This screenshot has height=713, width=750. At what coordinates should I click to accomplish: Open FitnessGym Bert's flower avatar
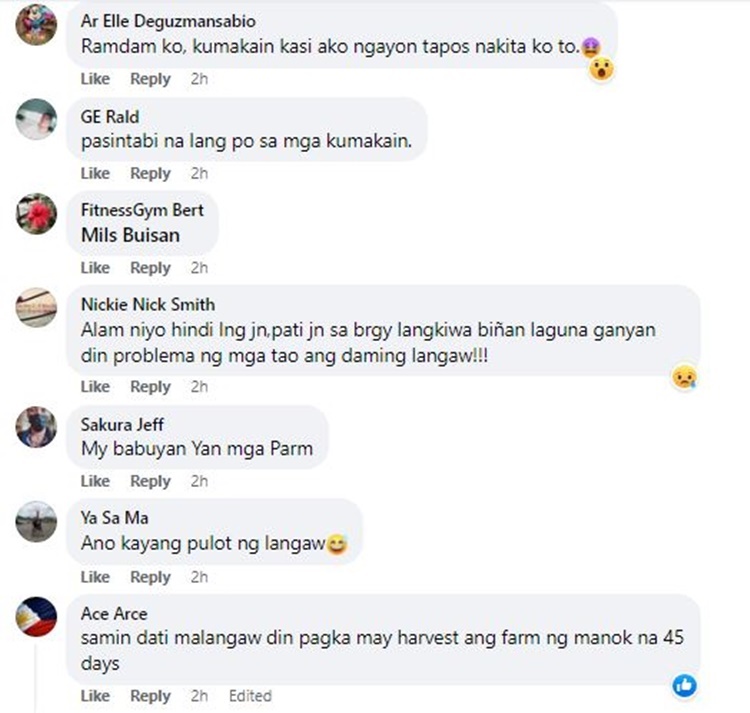pyautogui.click(x=36, y=213)
